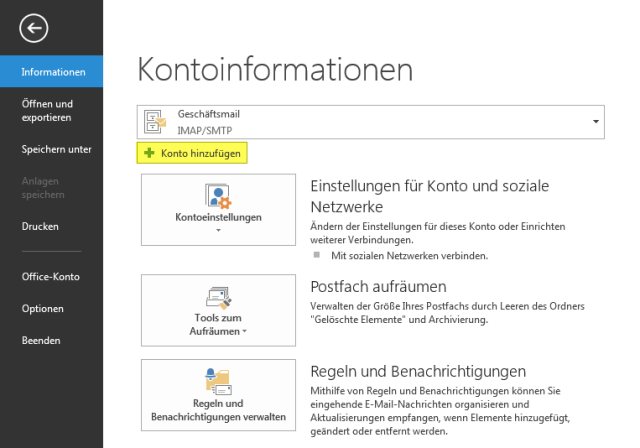Click Beenden to quit Outlook
This screenshot has width=640, height=448.
42,341
